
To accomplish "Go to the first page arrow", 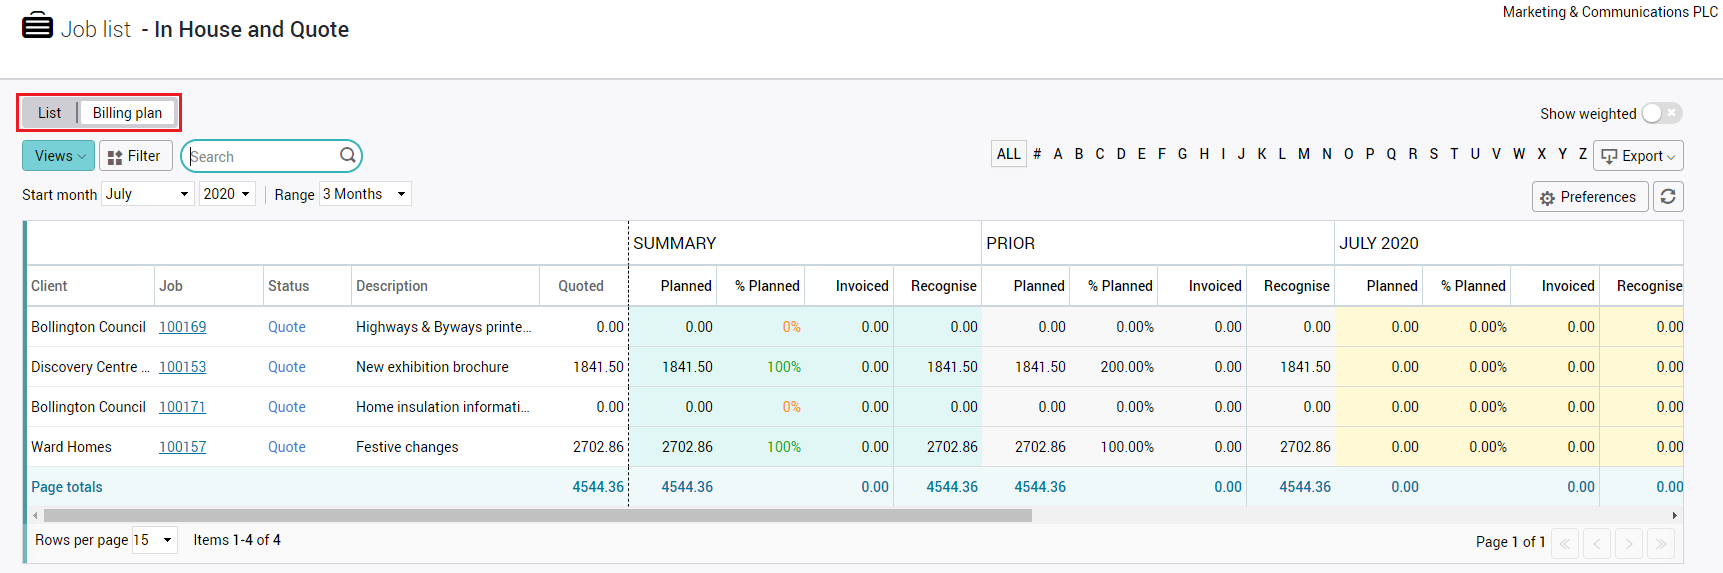I will (x=1565, y=543).
